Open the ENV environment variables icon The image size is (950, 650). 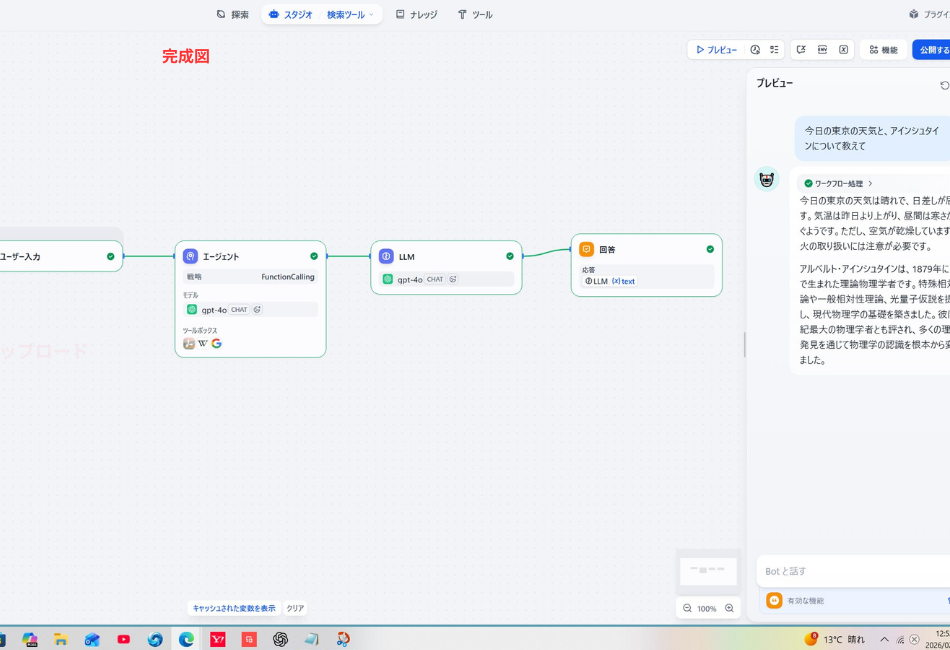[x=822, y=50]
